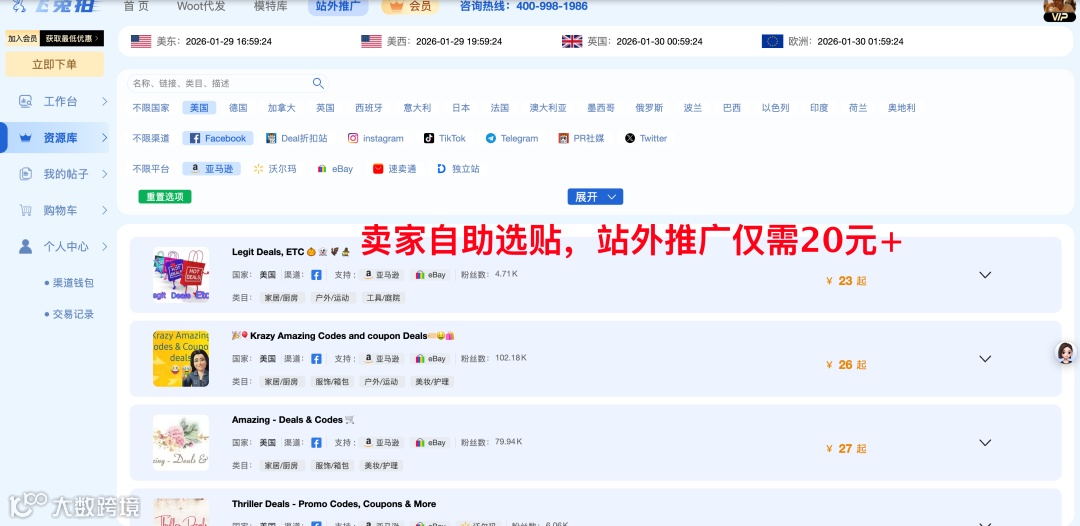Select 加拿大 country filter
Viewport: 1080px width, 526px height.
(x=282, y=108)
